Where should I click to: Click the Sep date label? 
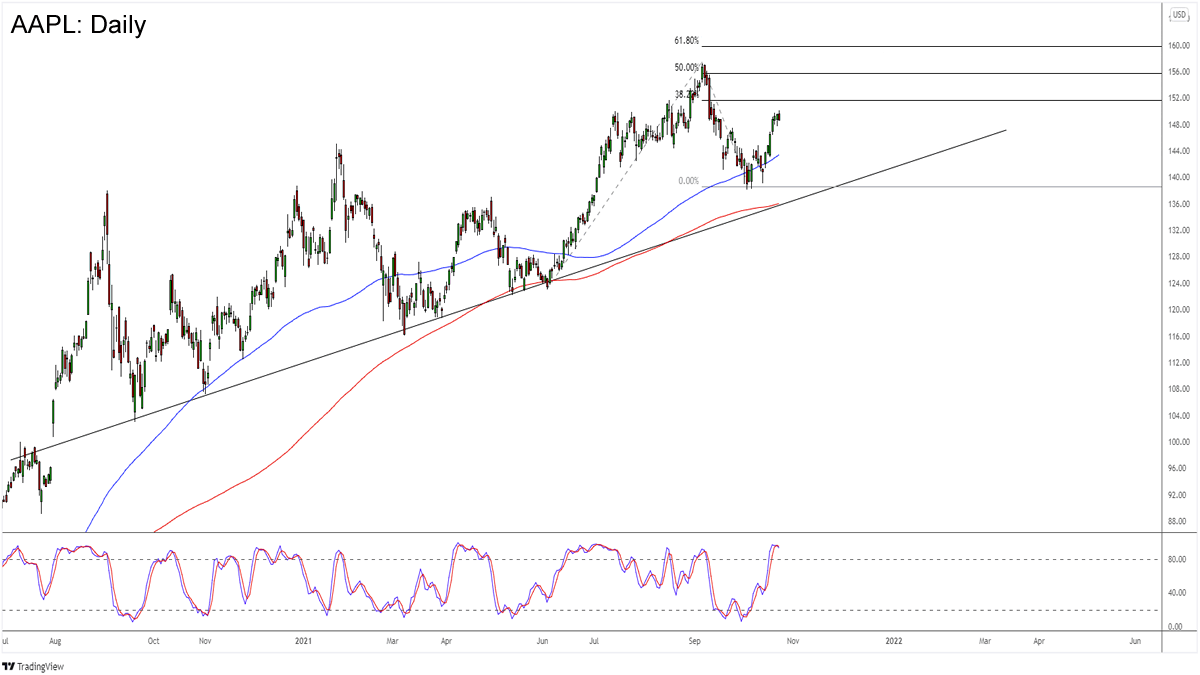(695, 640)
